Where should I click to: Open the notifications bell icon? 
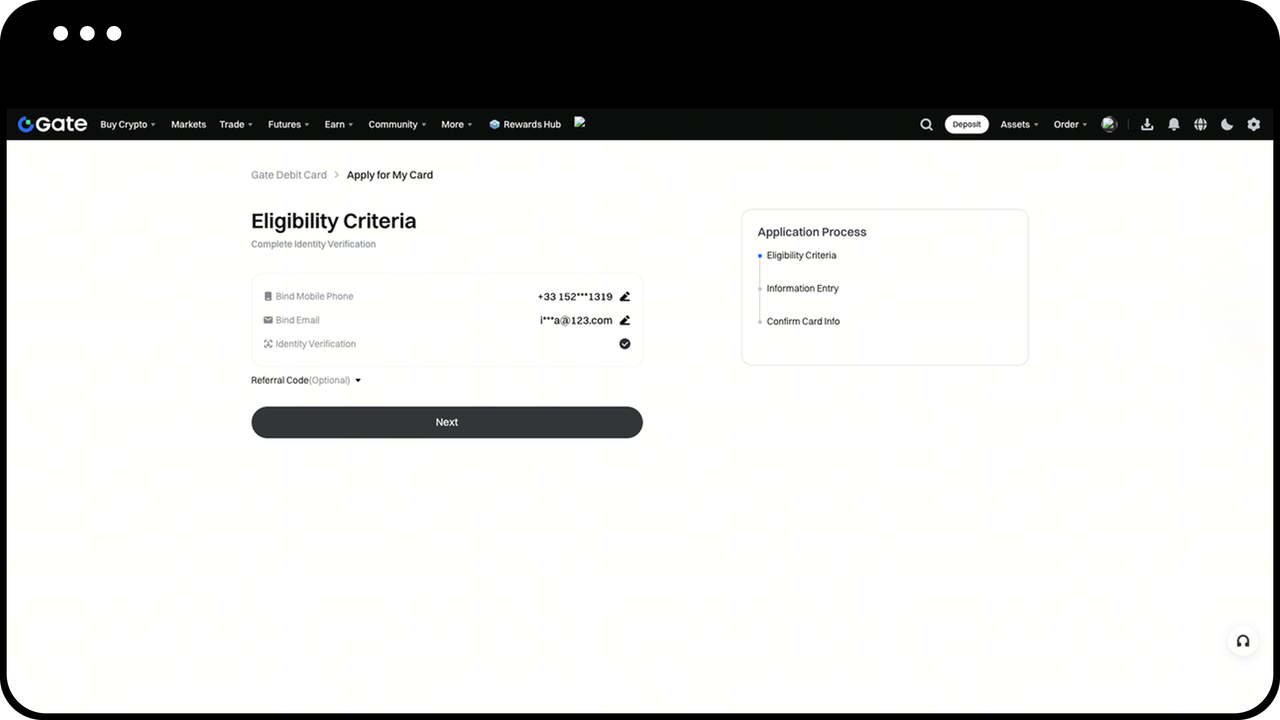tap(1174, 125)
